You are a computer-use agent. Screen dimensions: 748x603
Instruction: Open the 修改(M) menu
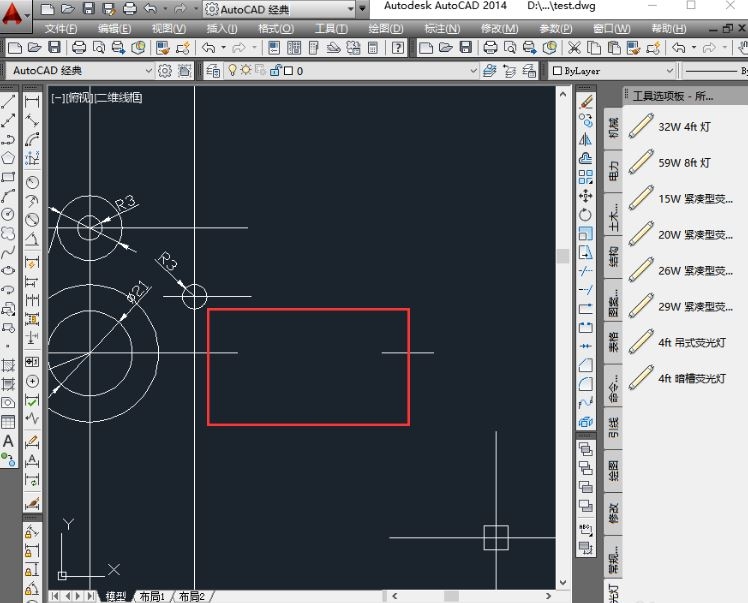pos(499,29)
